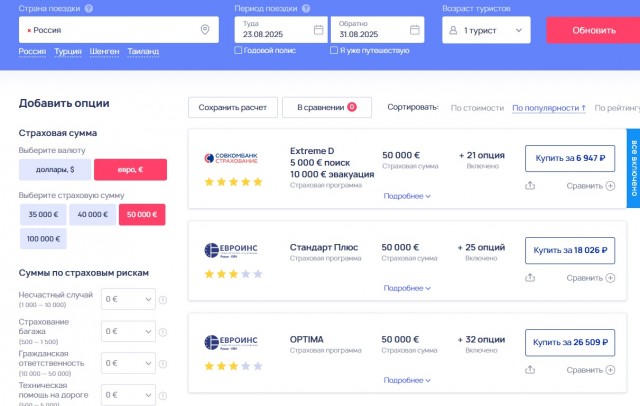Expand Подробнее for Стандарт Плюс

[407, 288]
